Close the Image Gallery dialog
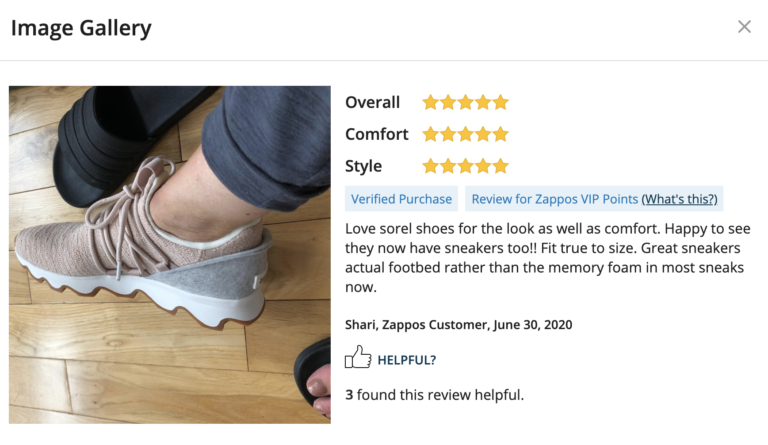Screen dimensions: 768x445 [x=744, y=27]
